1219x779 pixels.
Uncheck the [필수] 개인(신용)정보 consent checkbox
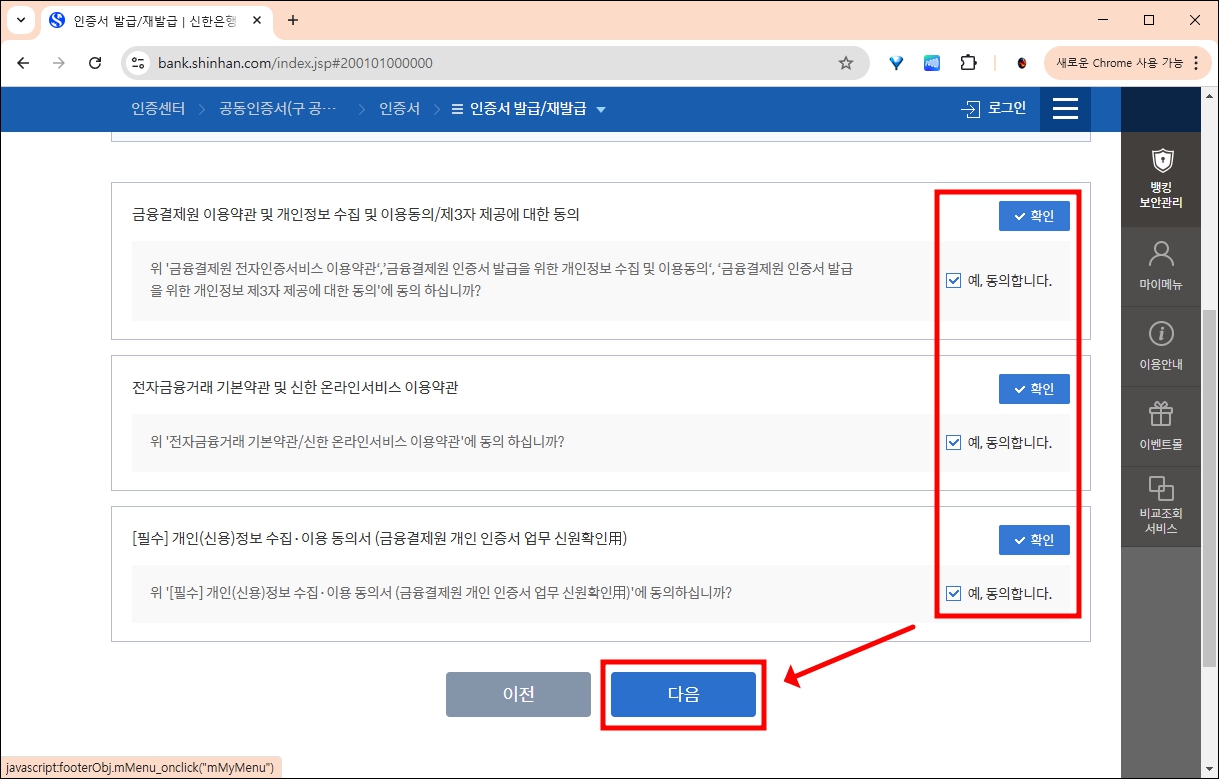click(953, 593)
